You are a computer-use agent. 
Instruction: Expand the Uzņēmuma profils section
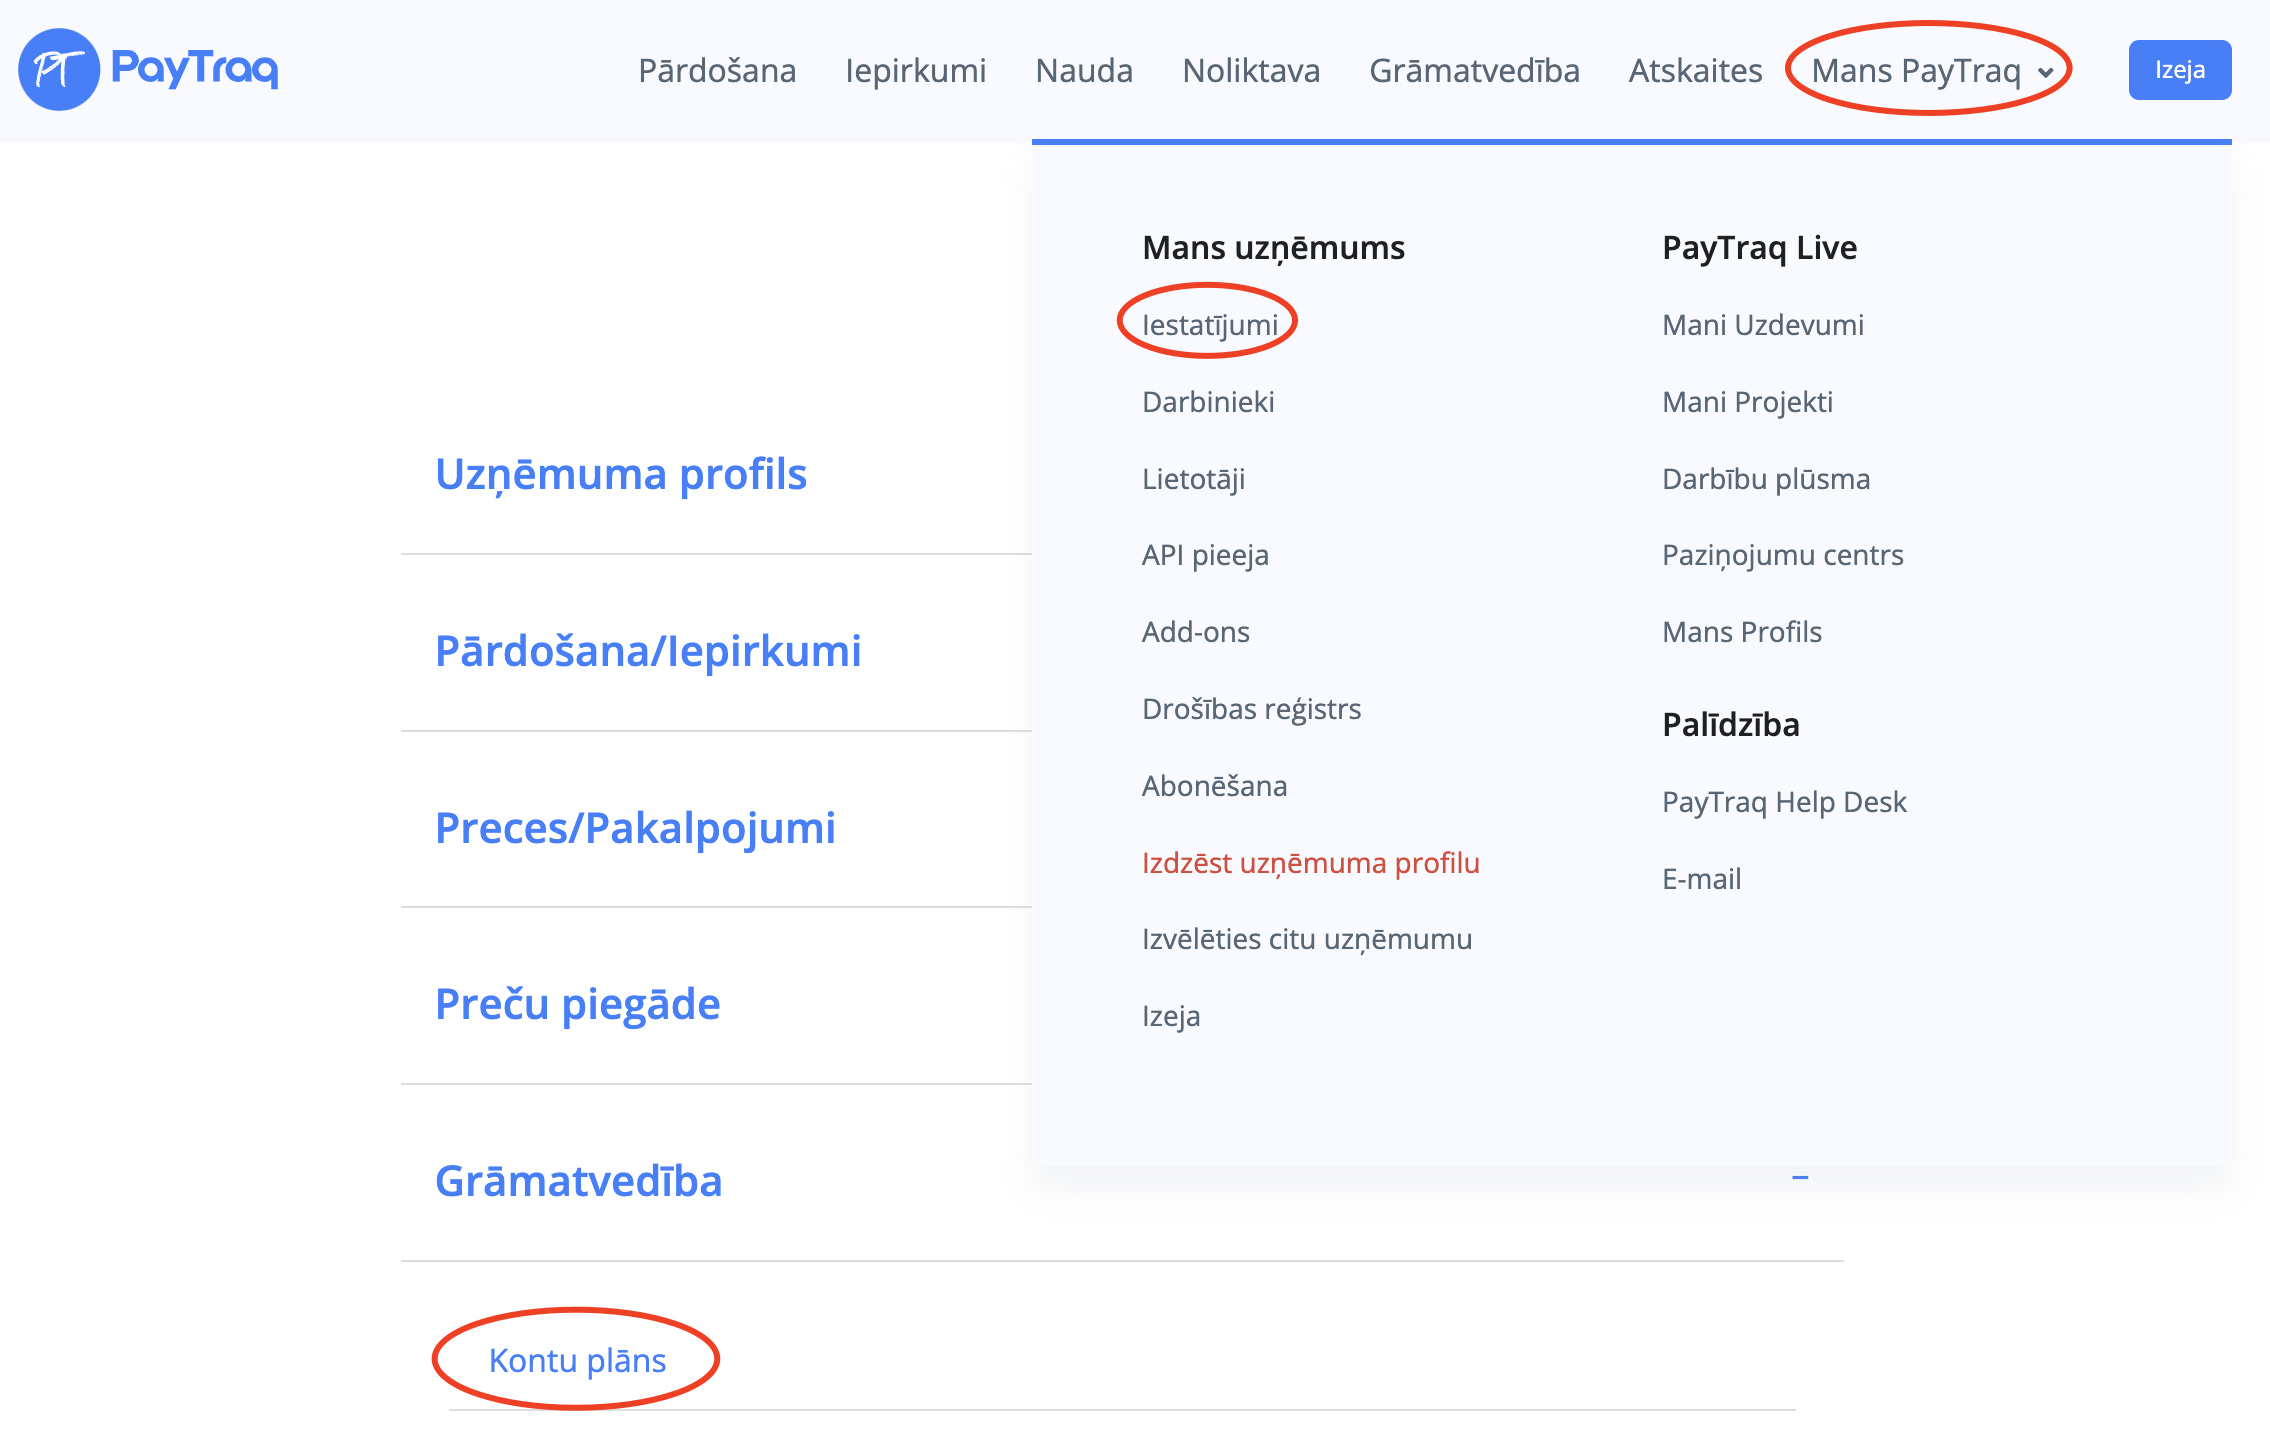620,474
